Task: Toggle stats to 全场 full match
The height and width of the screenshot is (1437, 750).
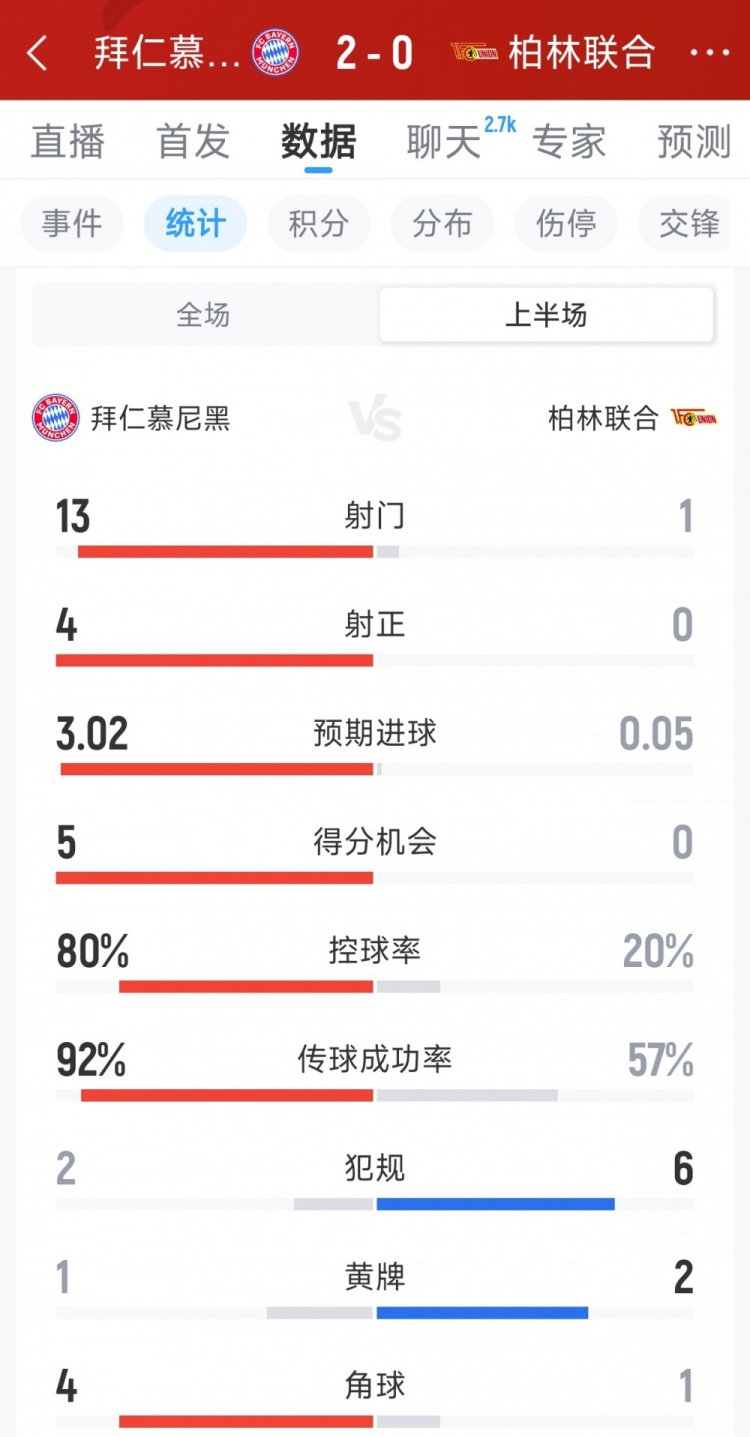Action: (x=203, y=316)
